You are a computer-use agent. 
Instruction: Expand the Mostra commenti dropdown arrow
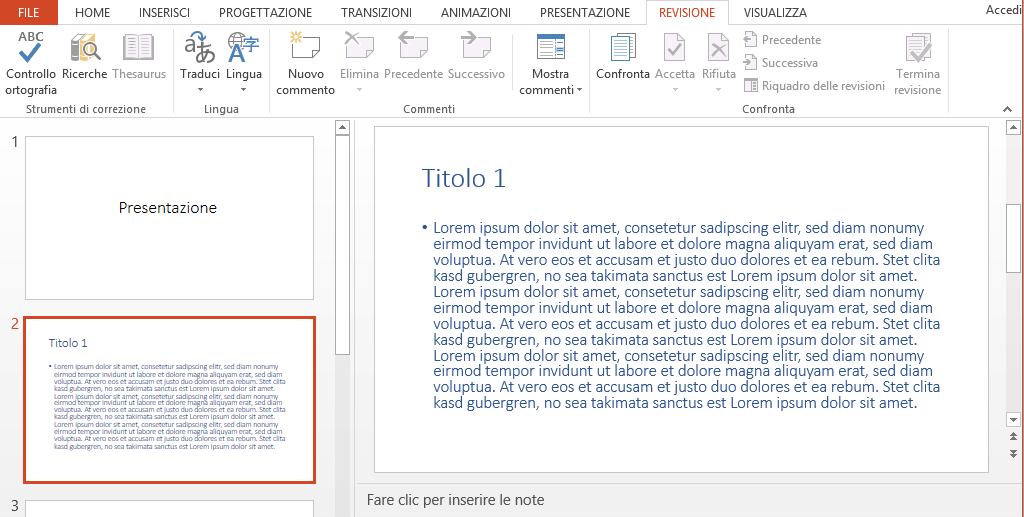pyautogui.click(x=579, y=90)
